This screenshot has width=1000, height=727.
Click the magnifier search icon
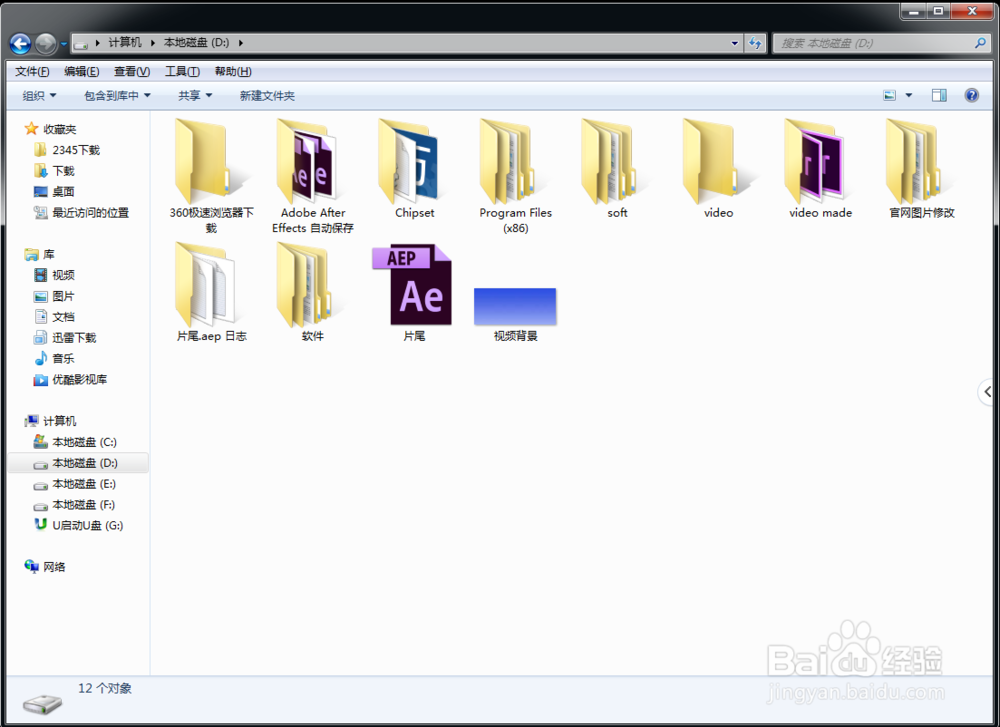(980, 43)
